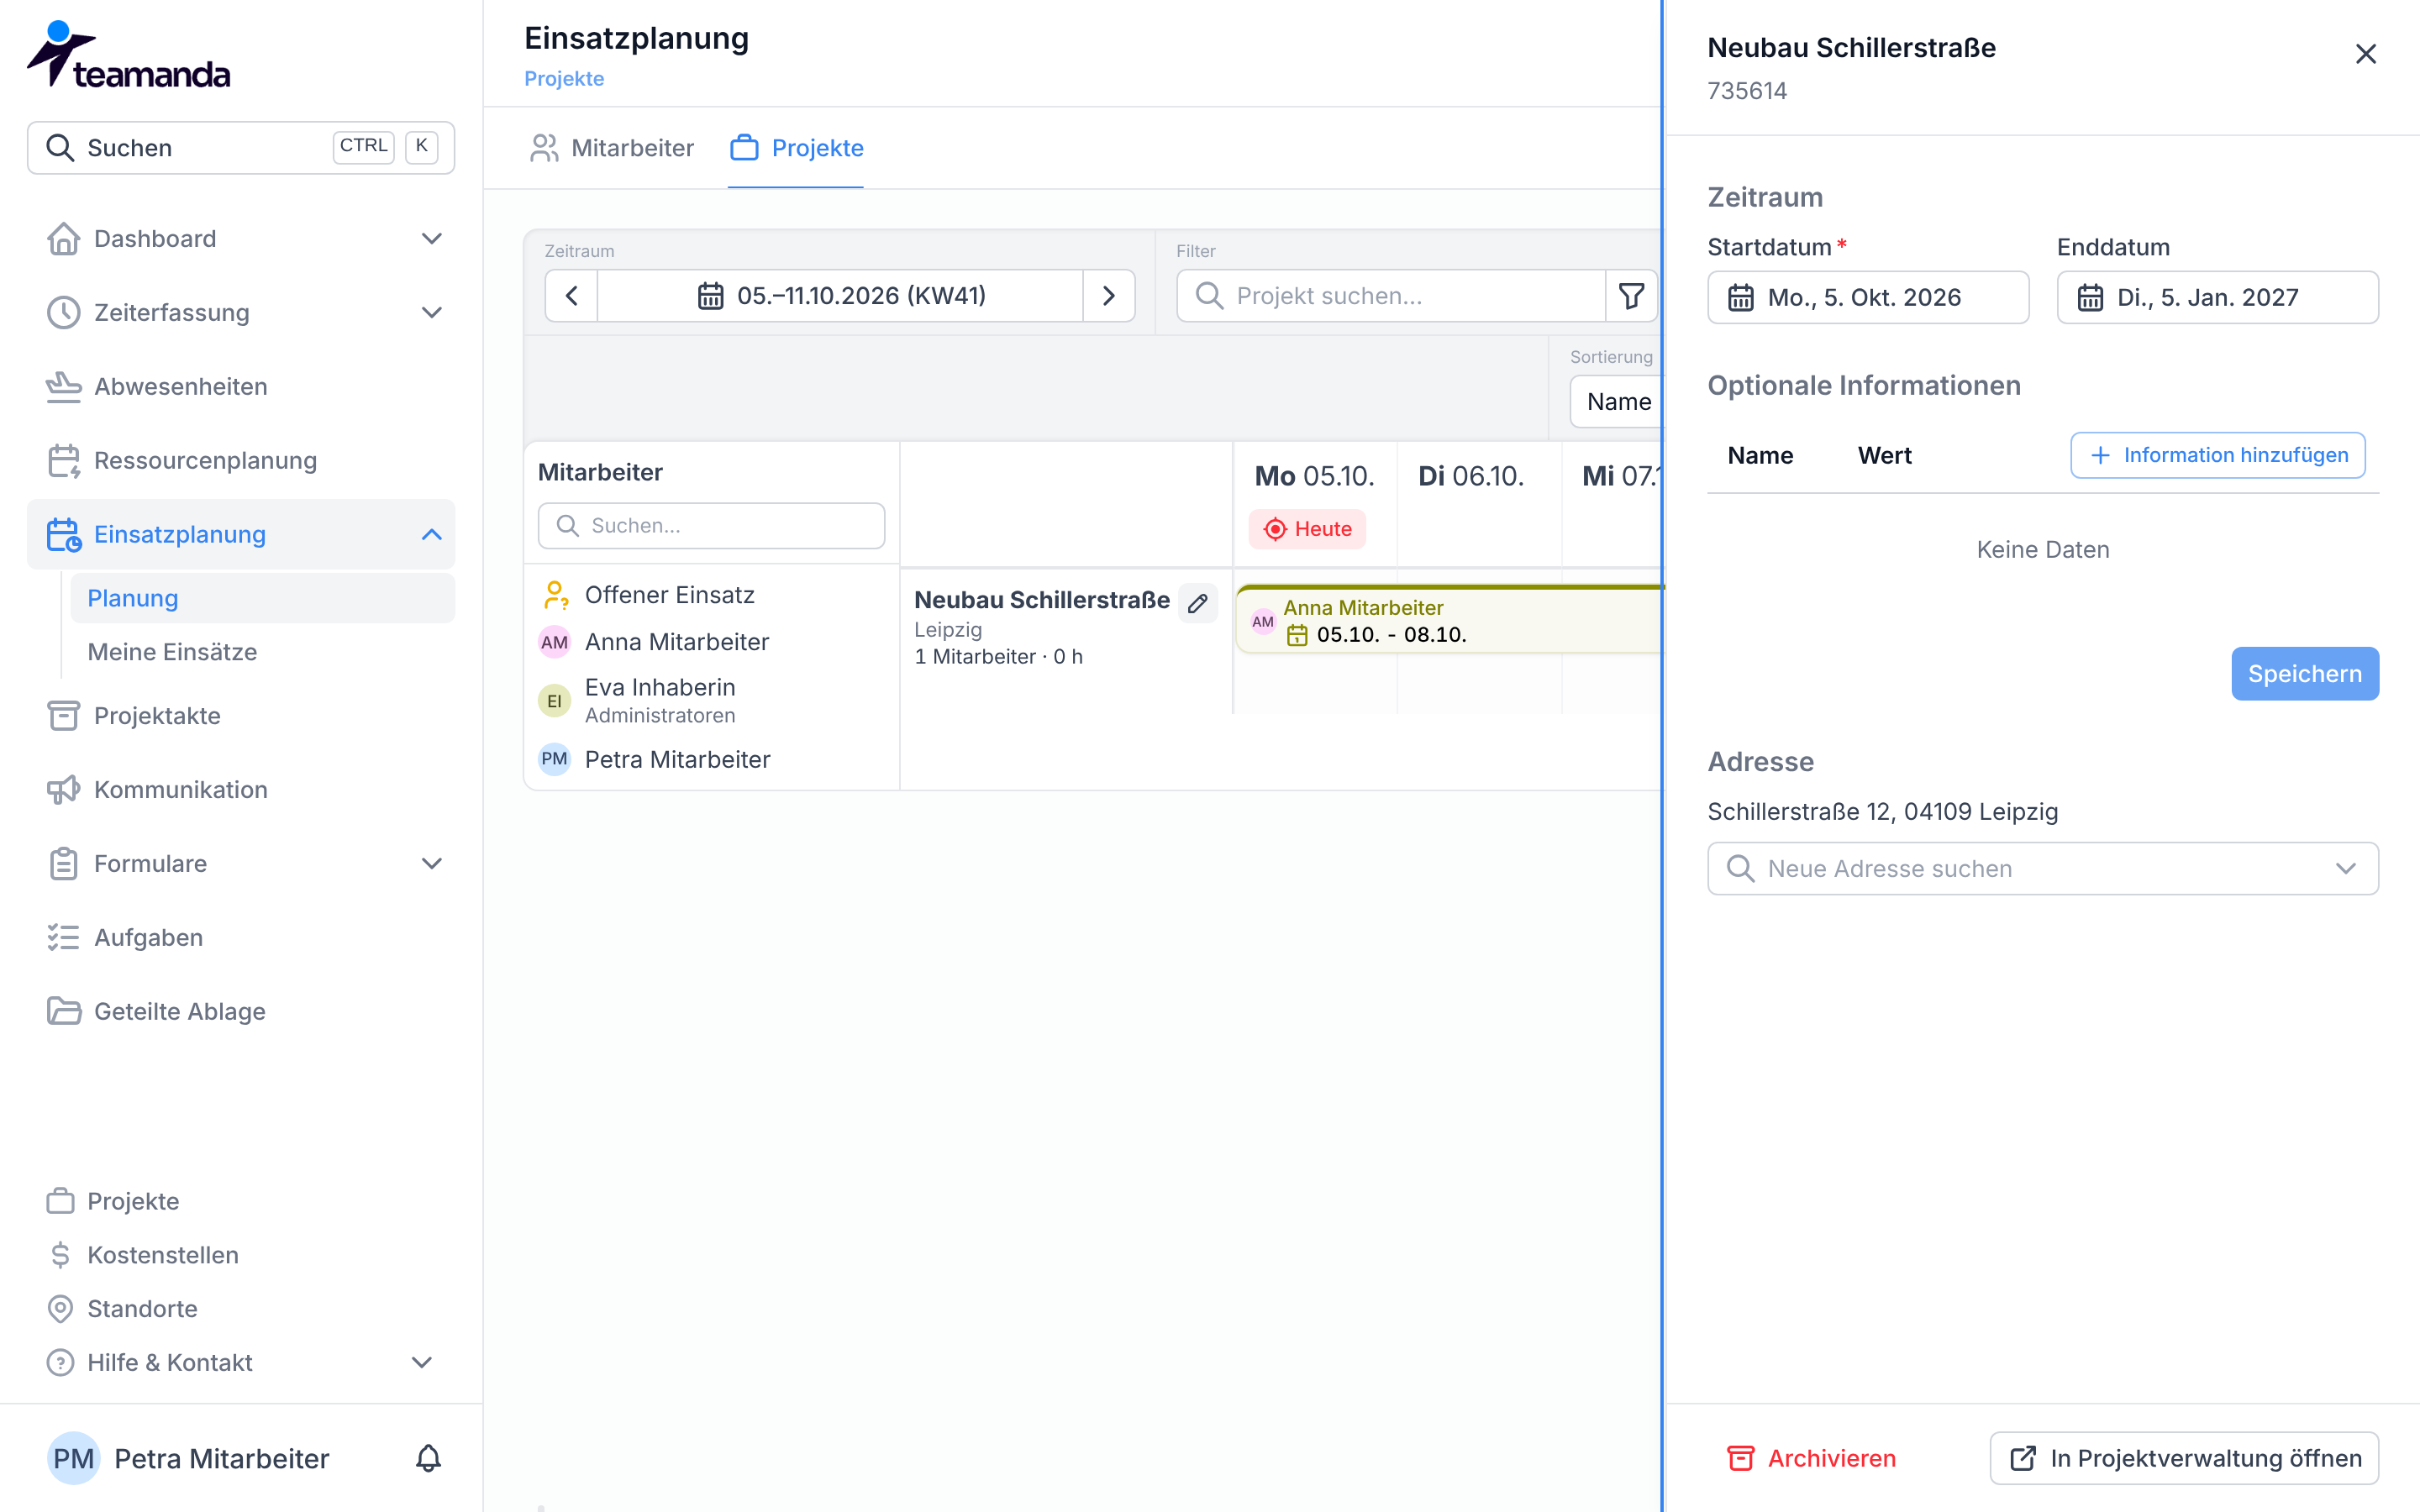Expand the Dashboard menu

tap(431, 239)
